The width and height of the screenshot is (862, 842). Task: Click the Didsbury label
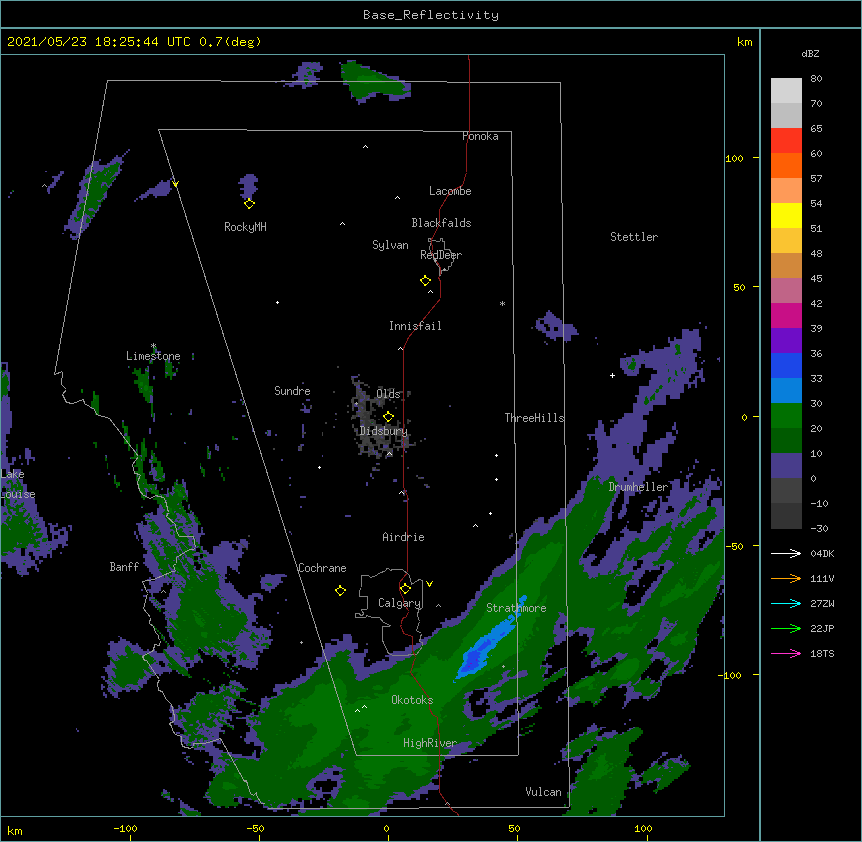click(384, 431)
